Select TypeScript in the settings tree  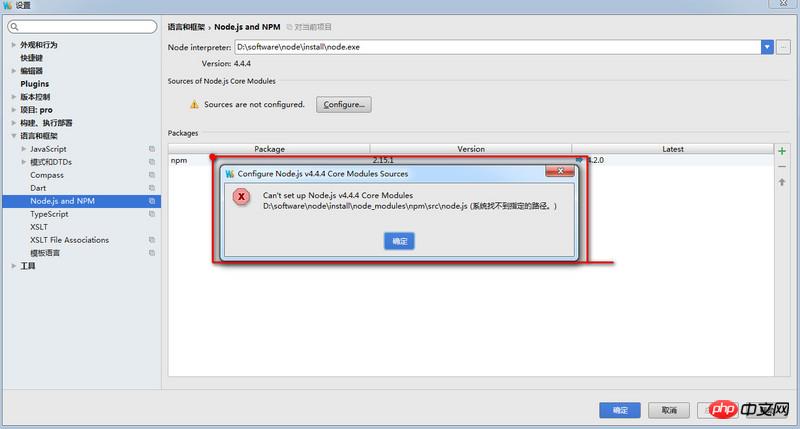pyautogui.click(x=49, y=214)
